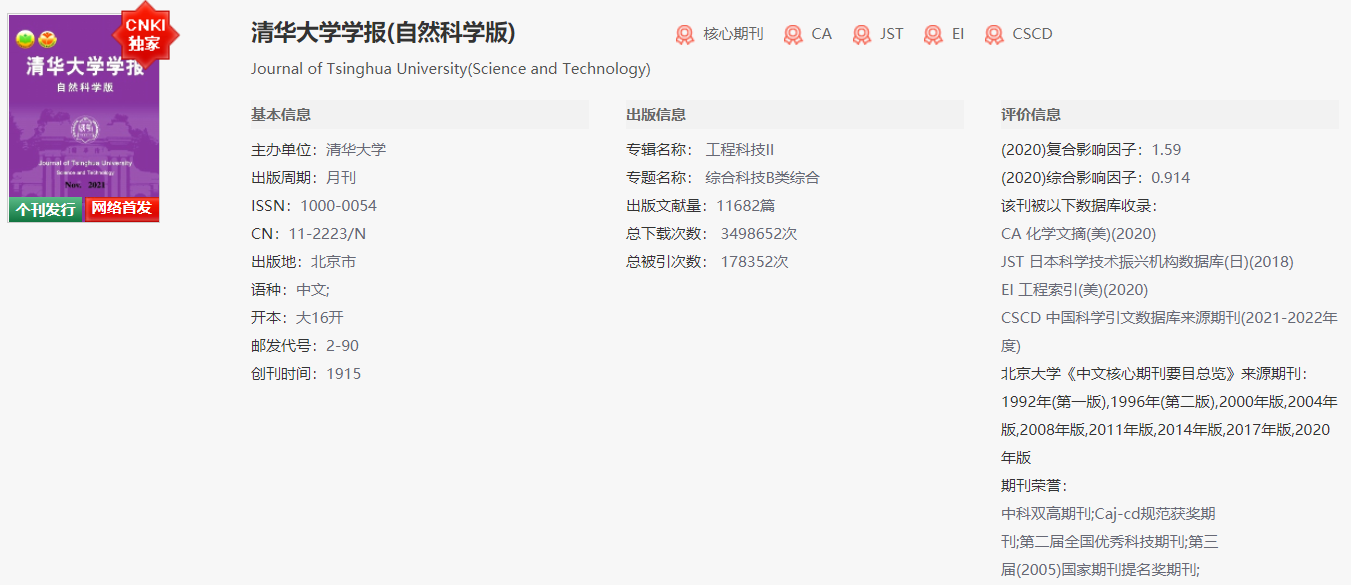Click the green 个刊发行 label
Image resolution: width=1351 pixels, height=585 pixels.
pyautogui.click(x=46, y=209)
